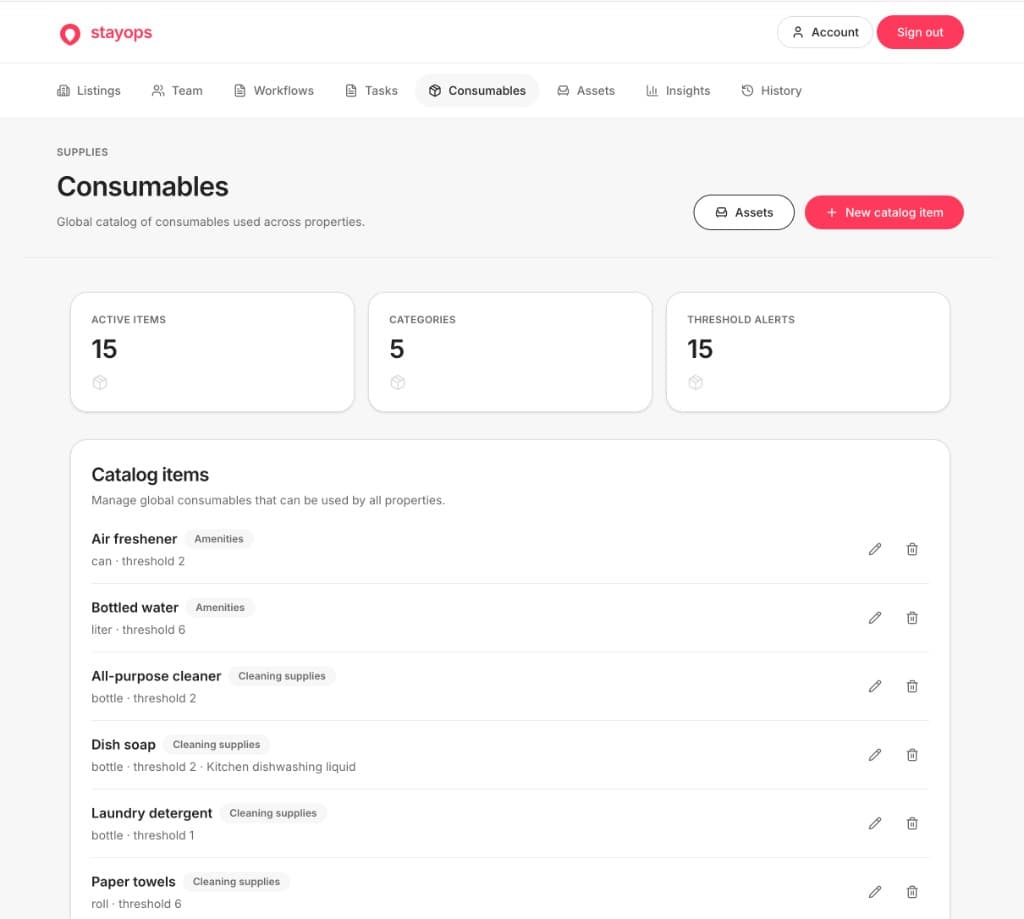The height and width of the screenshot is (919, 1024).
Task: Click Cleaning supplies tag on Laundry detergent
Action: 273,813
